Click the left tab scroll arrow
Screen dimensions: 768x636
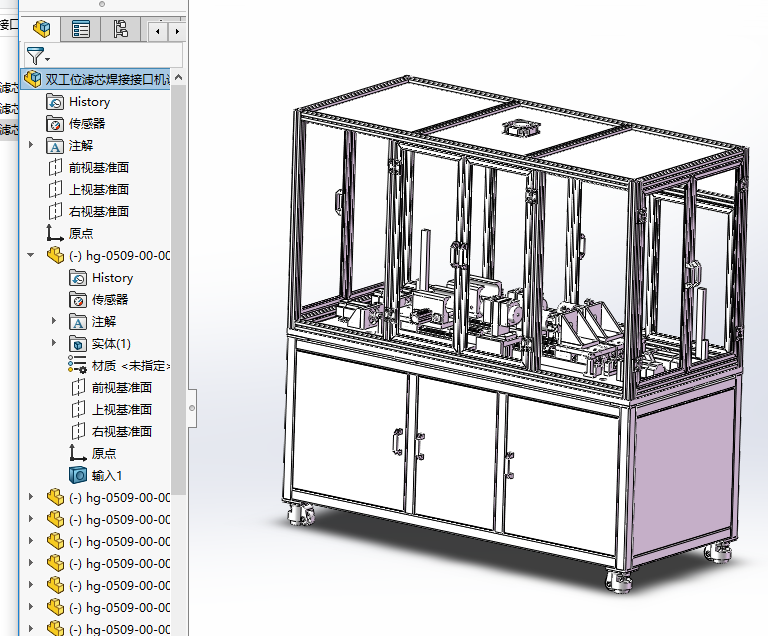click(158, 31)
